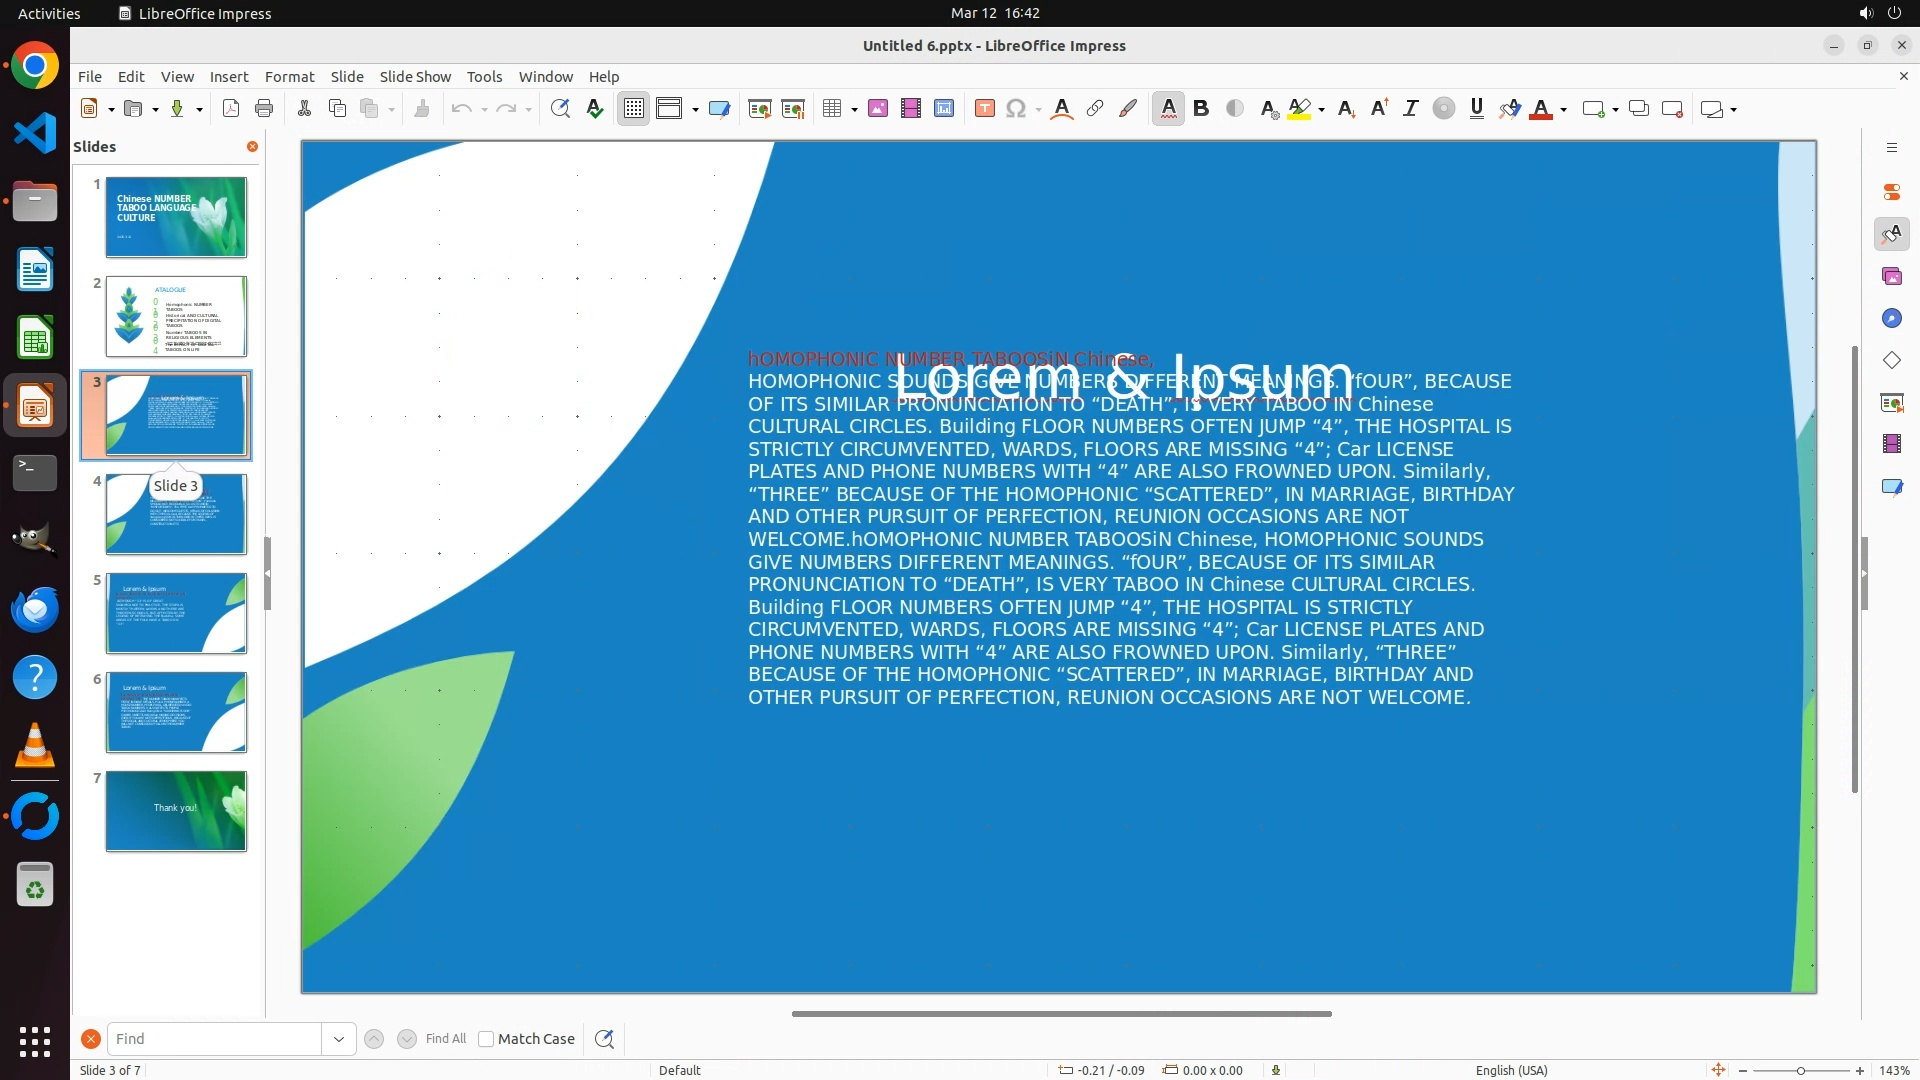The height and width of the screenshot is (1080, 1920).
Task: Select the slide 5 thumbnail
Action: [x=176, y=613]
